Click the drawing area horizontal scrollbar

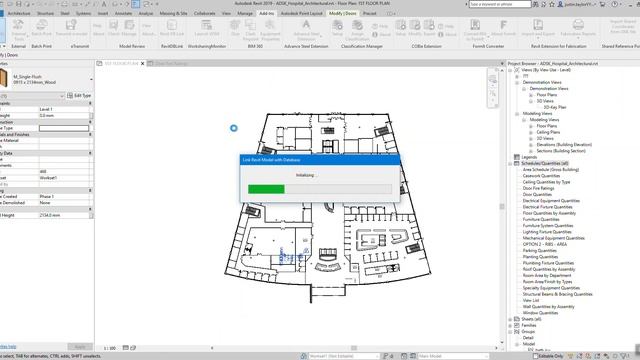pos(354,348)
